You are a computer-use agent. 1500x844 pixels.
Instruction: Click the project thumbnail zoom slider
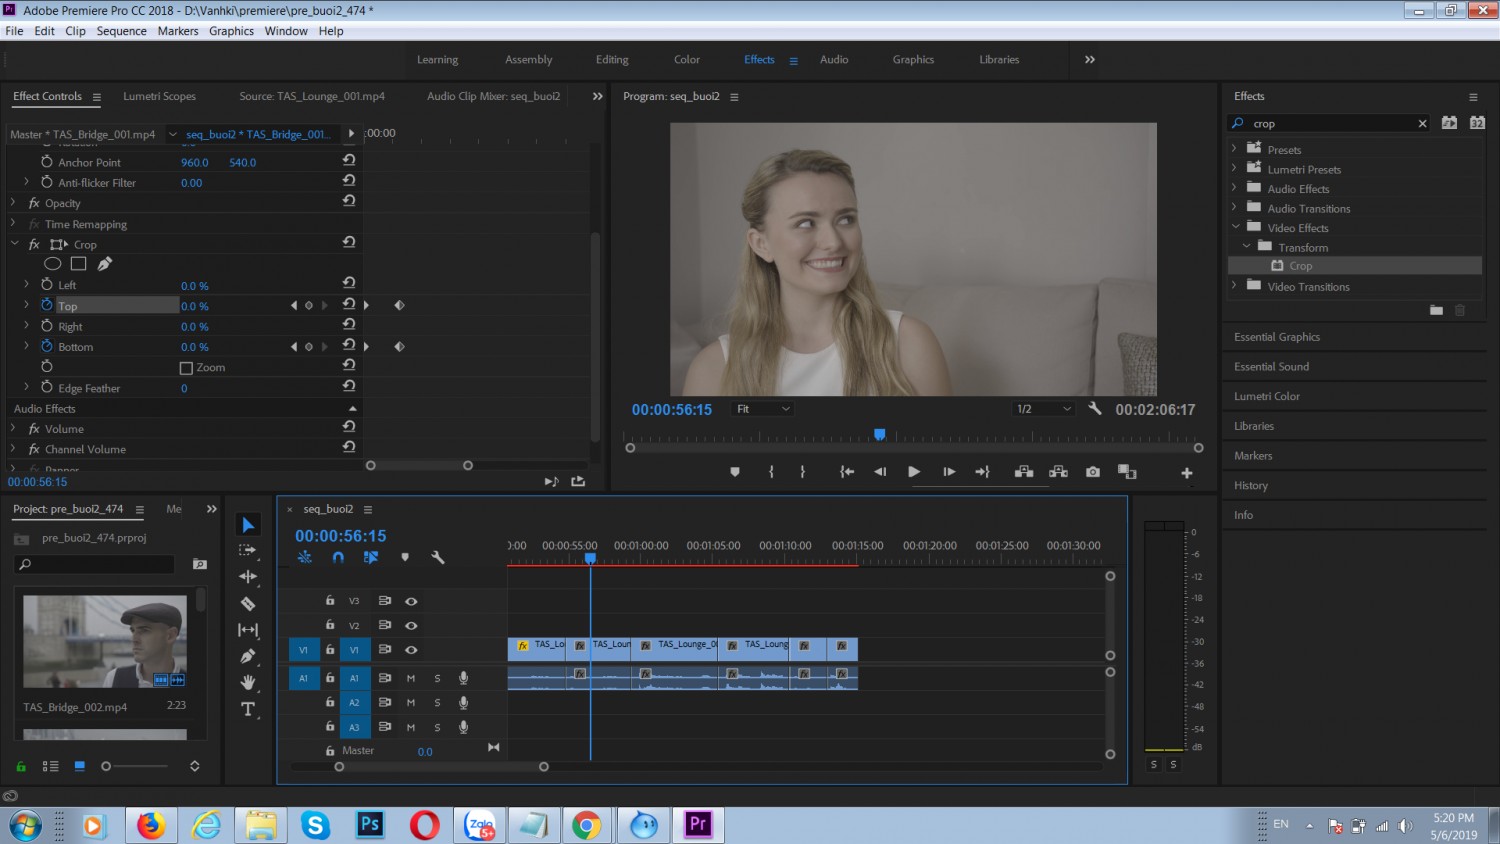click(x=136, y=766)
